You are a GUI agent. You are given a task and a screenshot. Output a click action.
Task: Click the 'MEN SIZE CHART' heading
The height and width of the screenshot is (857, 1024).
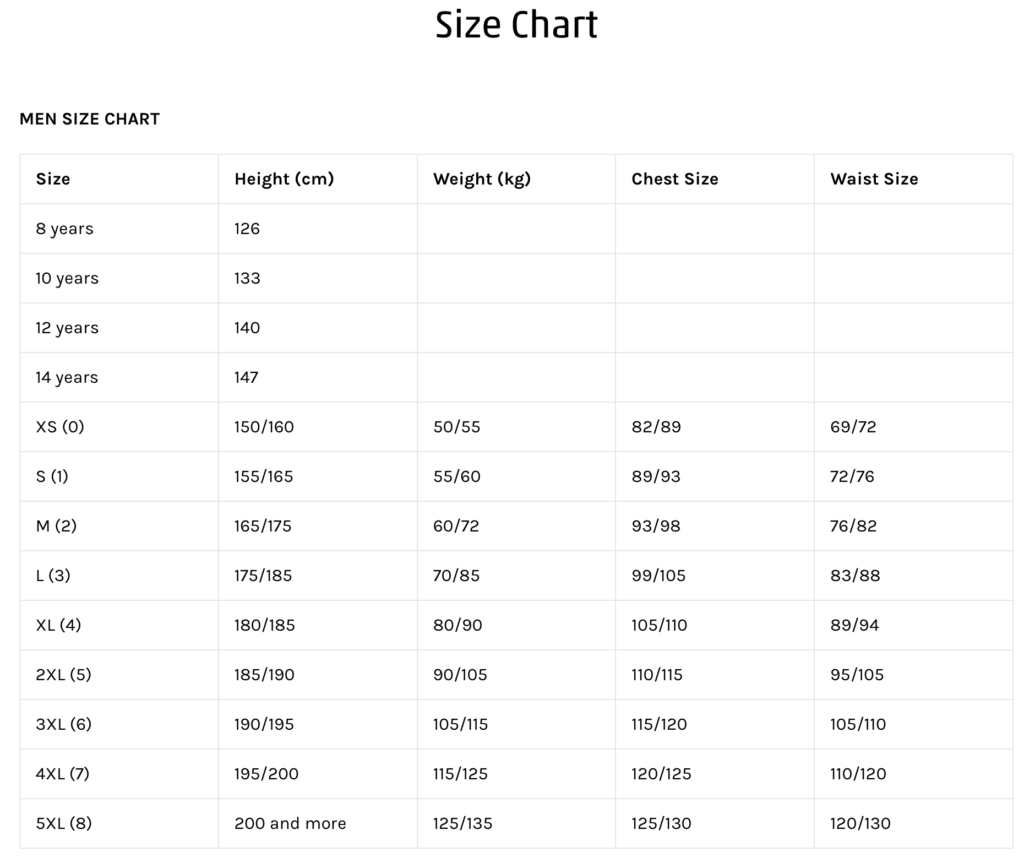[x=89, y=119]
